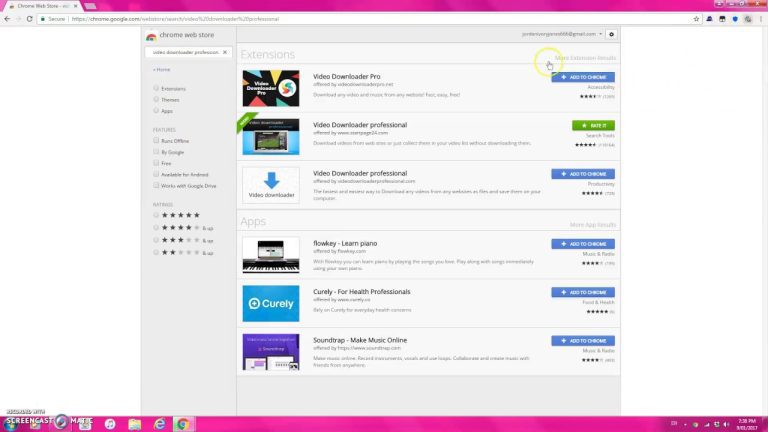
Task: Switch to Chrome in the taskbar
Action: (x=183, y=424)
